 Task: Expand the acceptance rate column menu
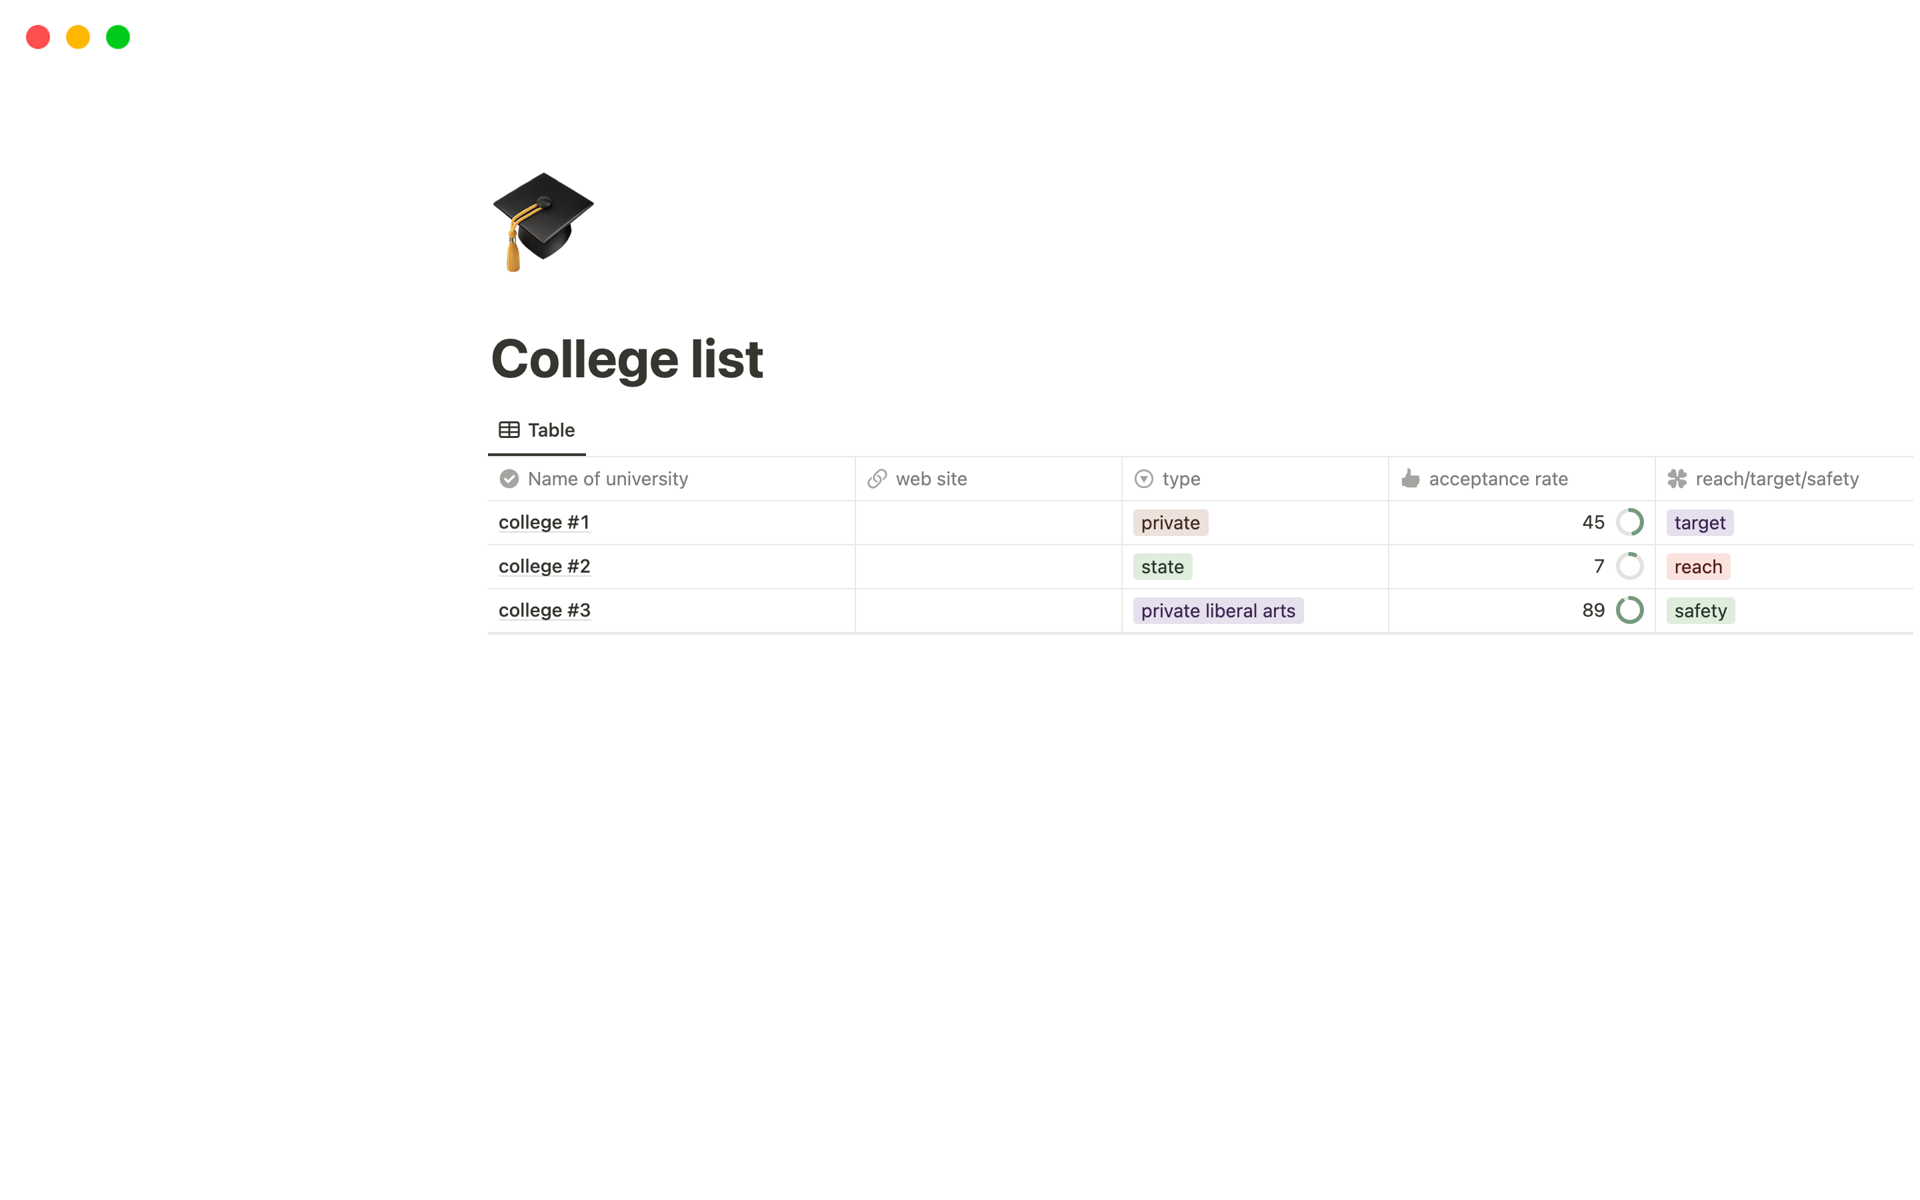[1497, 478]
